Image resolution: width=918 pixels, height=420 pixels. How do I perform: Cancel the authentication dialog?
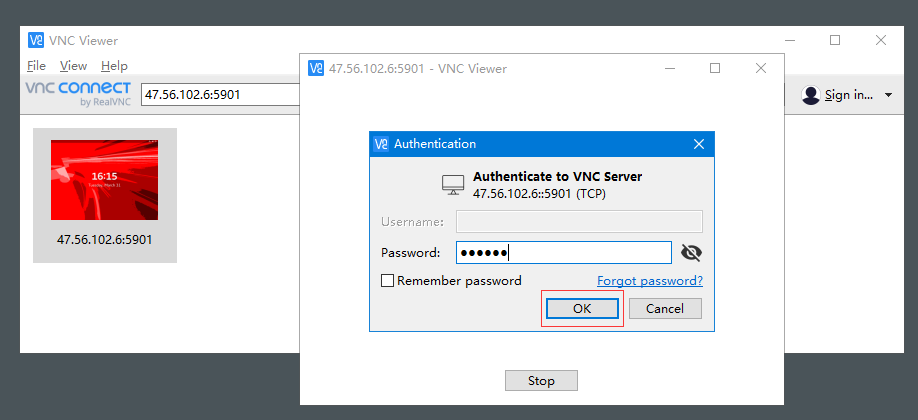(664, 309)
